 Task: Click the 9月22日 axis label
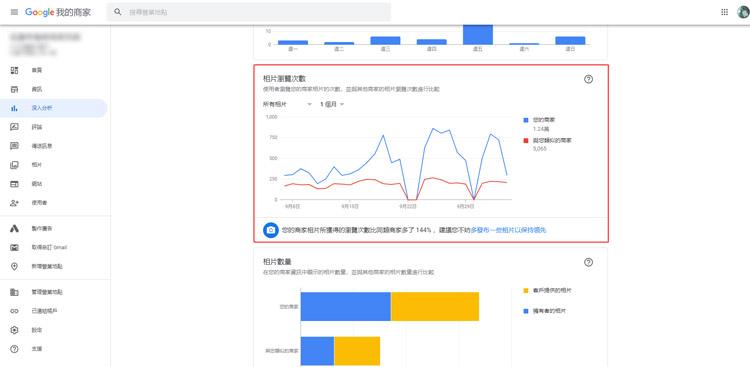[x=408, y=206]
